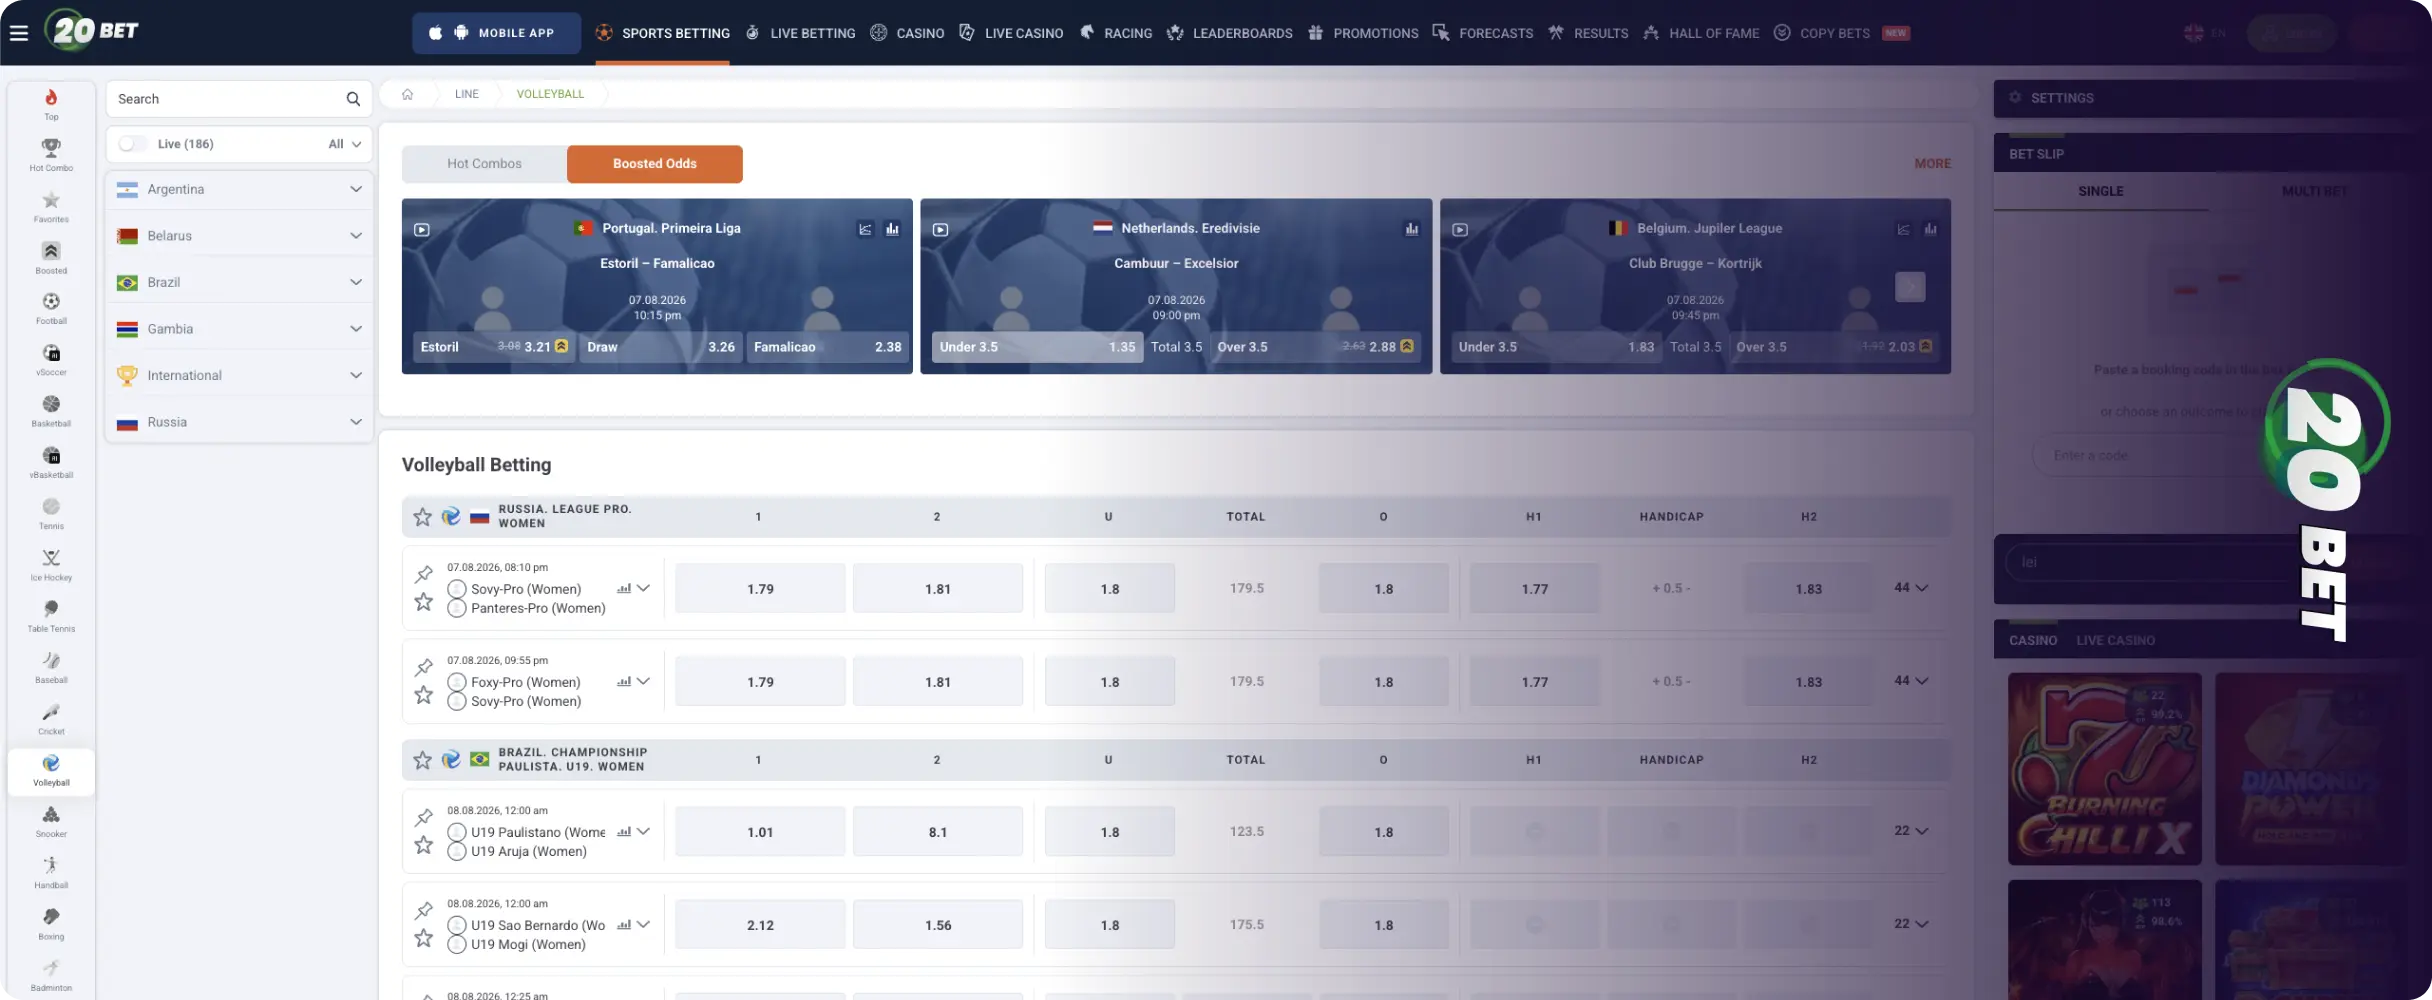The height and width of the screenshot is (1000, 2432).
Task: Pin the Sovy-Pro vs Panteres-Pro match
Action: tap(424, 574)
